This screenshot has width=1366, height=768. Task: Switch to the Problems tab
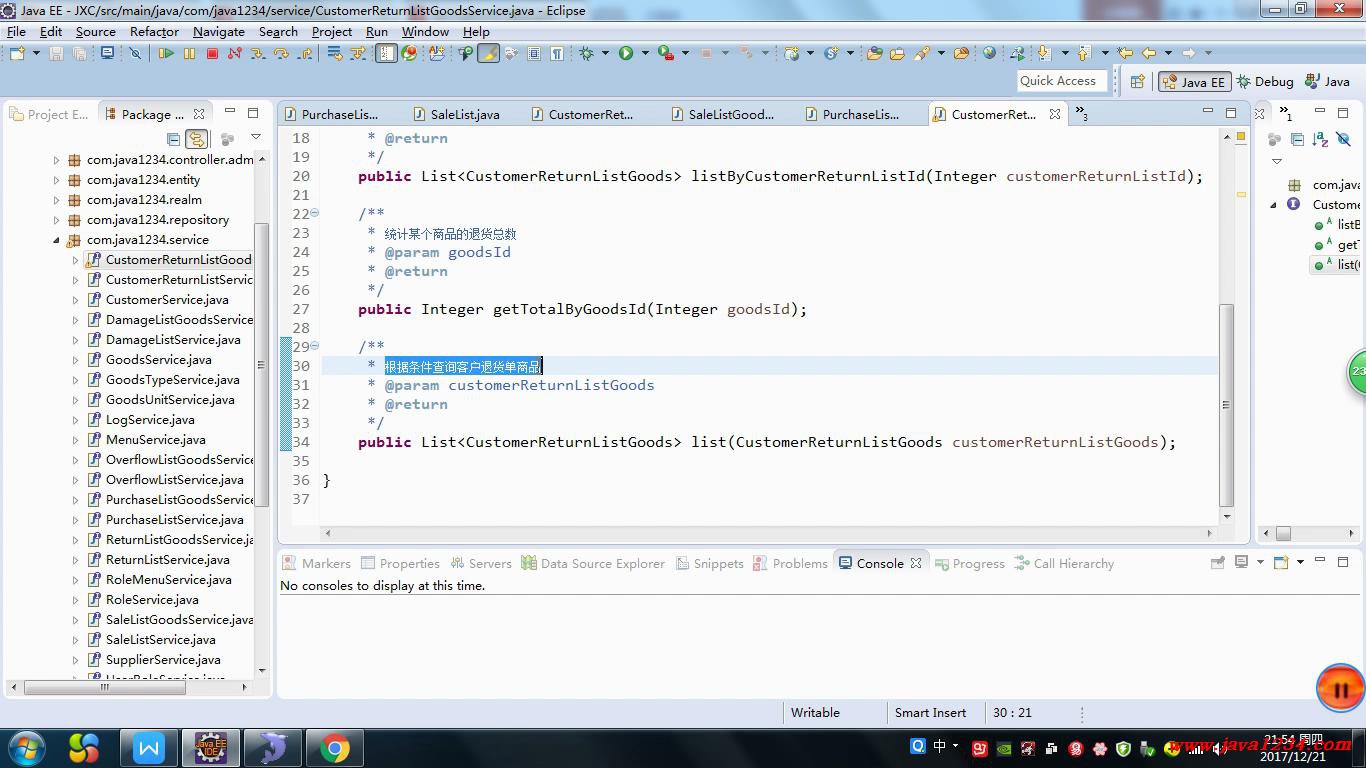pos(790,563)
